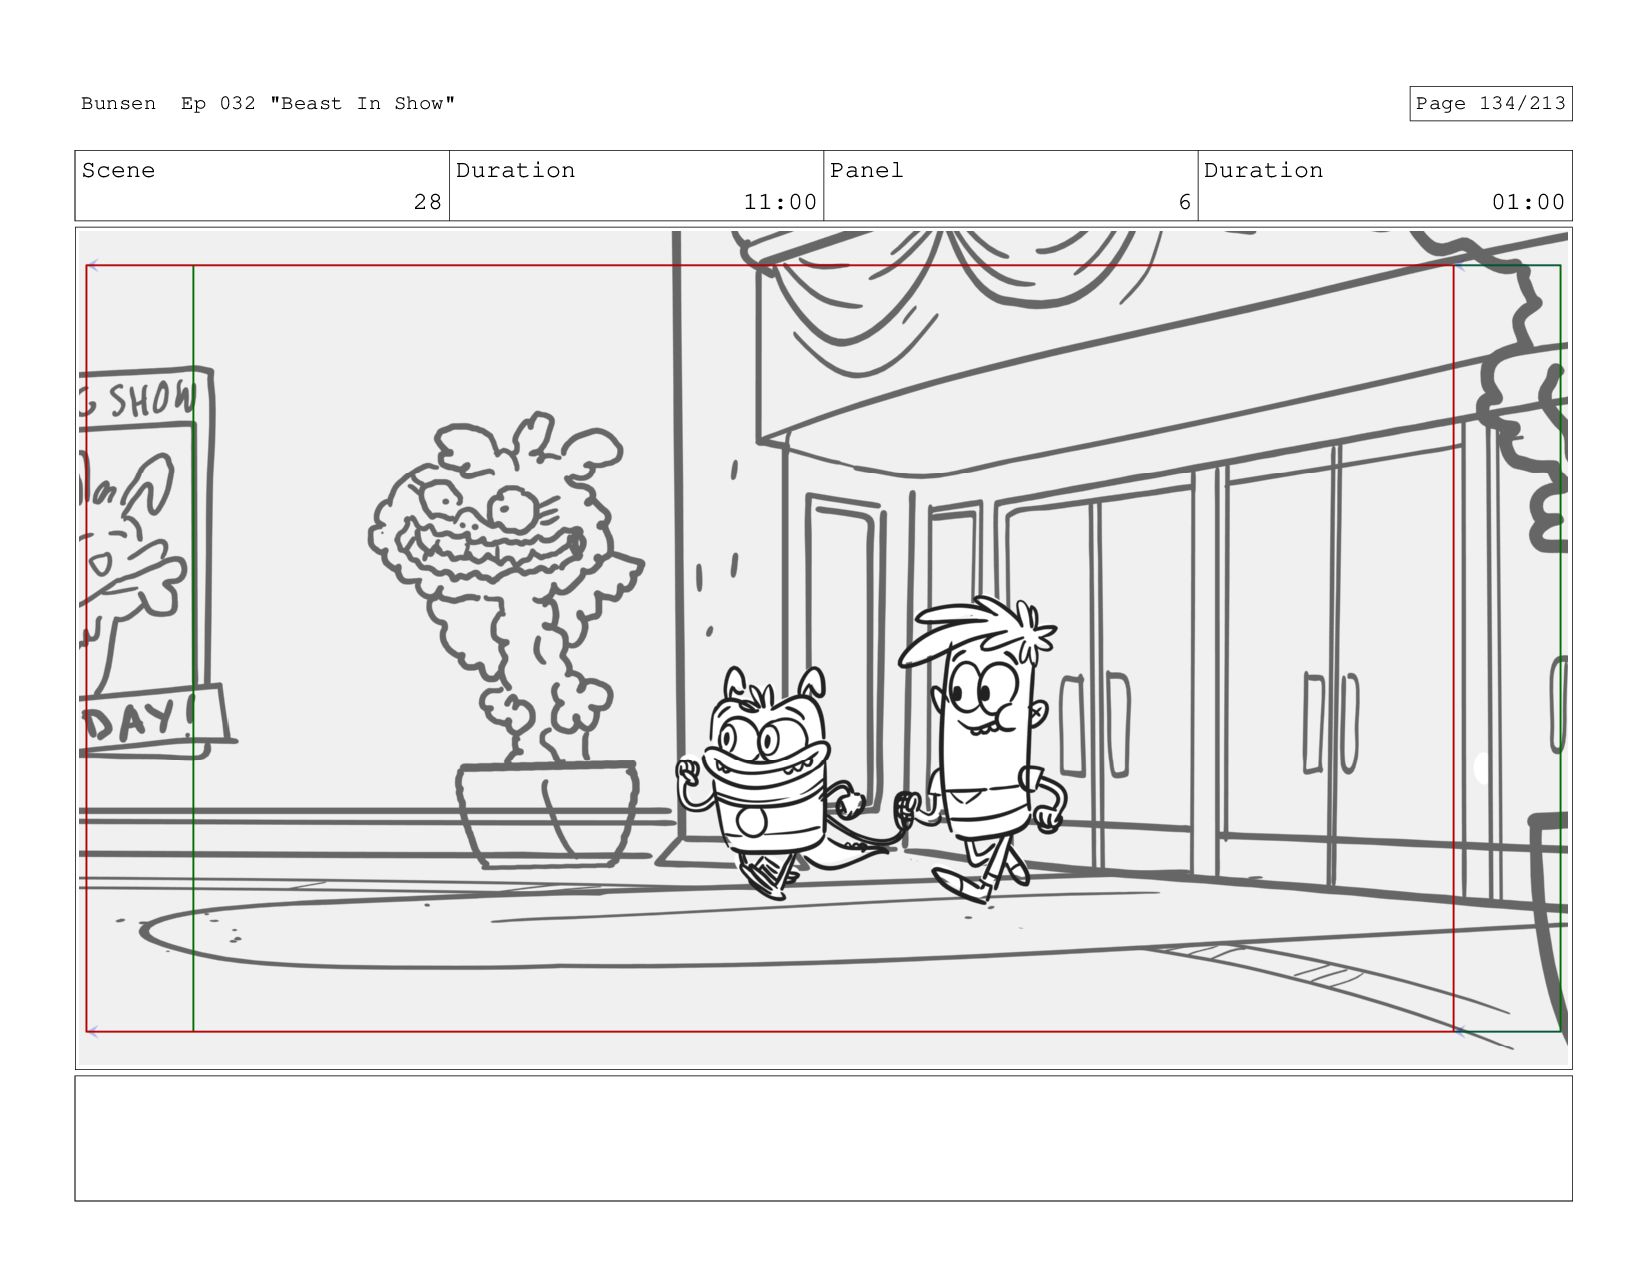
Task: Click the scene number '28'
Action: pyautogui.click(x=428, y=203)
